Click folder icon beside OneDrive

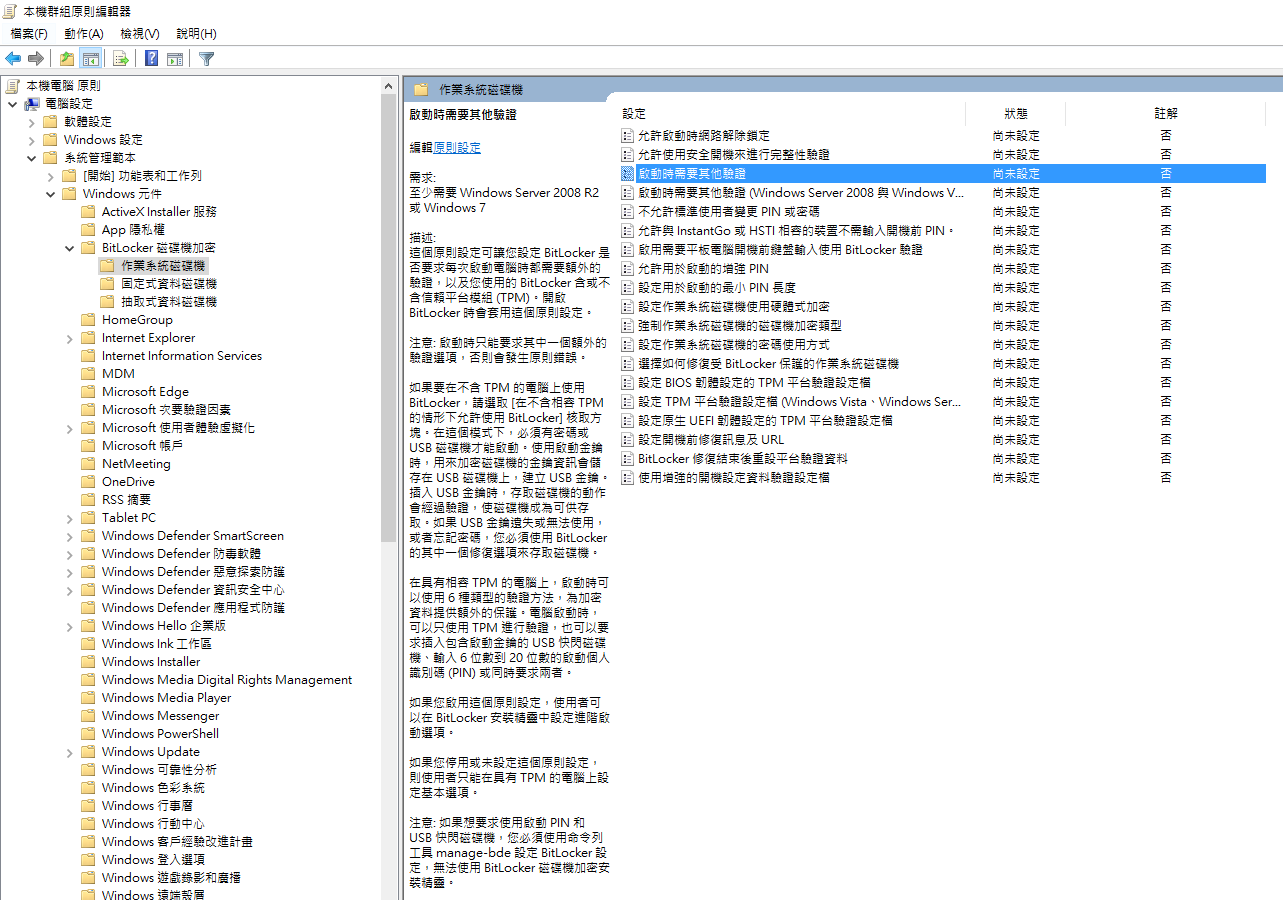(x=89, y=482)
